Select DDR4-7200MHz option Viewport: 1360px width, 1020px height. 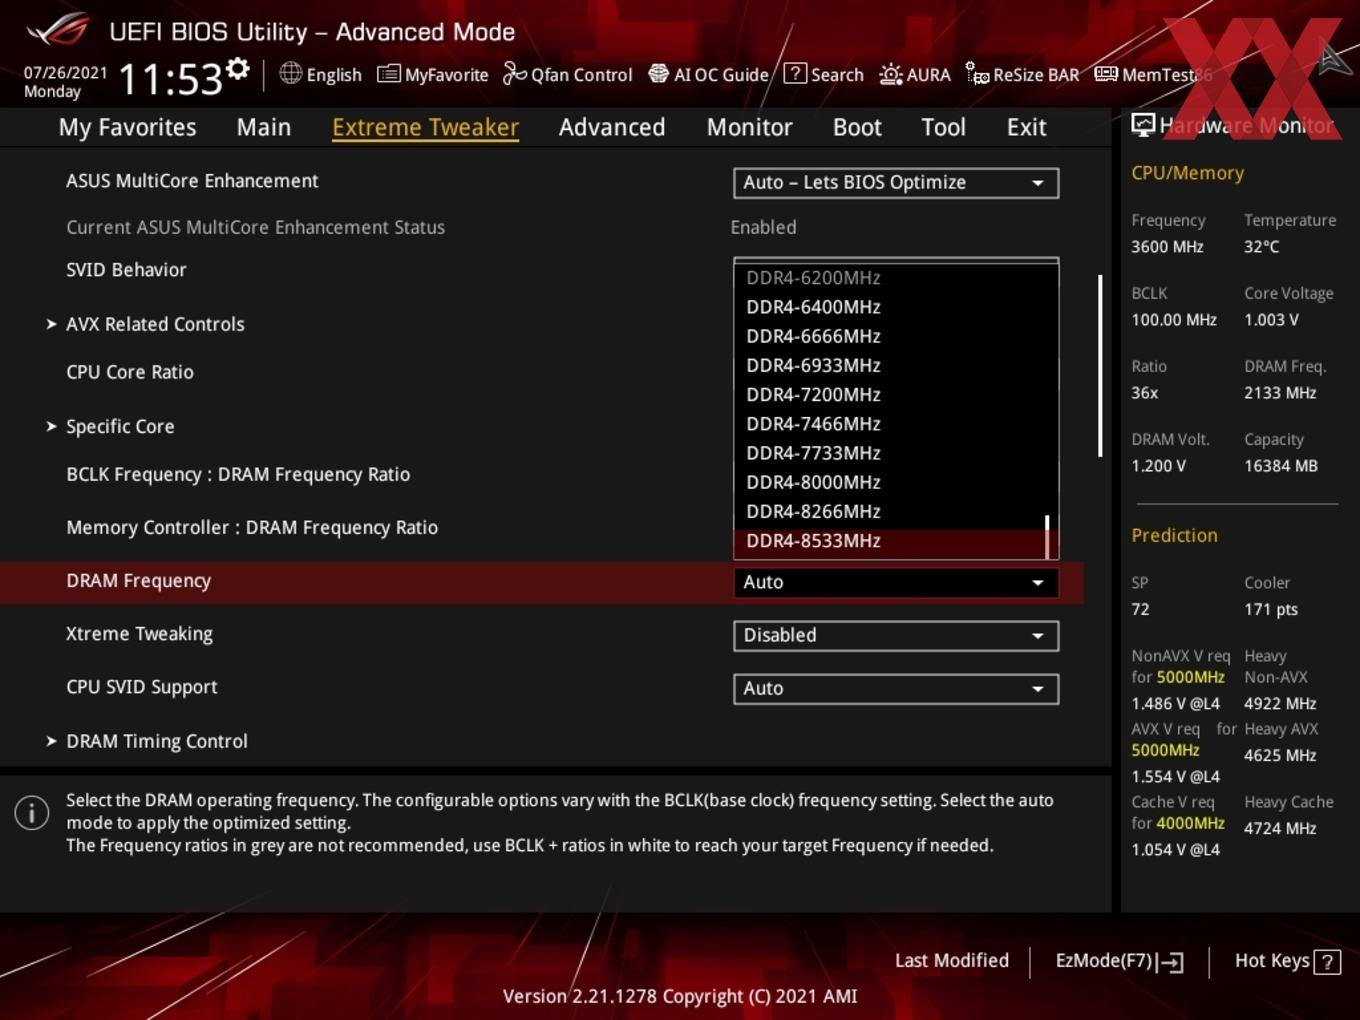896,394
